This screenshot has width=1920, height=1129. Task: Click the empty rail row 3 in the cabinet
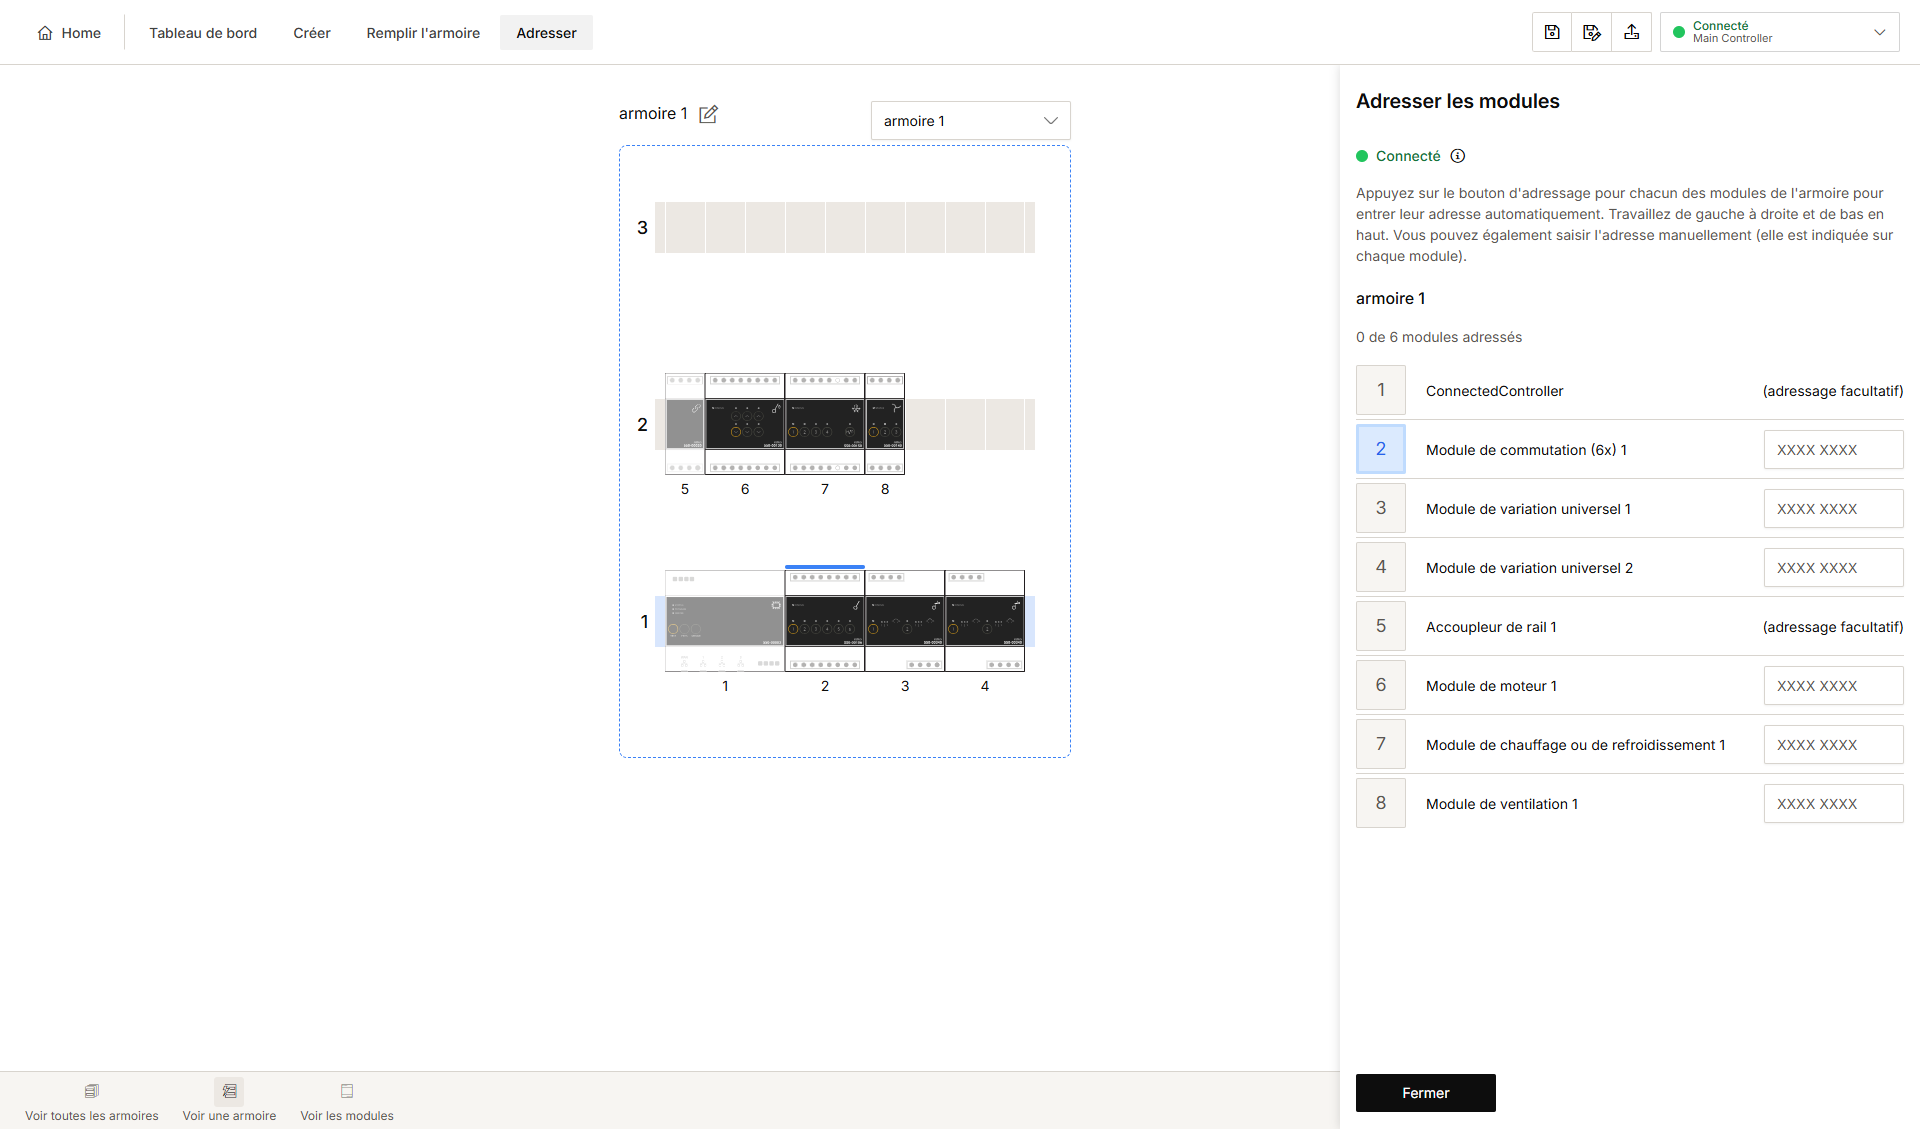tap(845, 227)
